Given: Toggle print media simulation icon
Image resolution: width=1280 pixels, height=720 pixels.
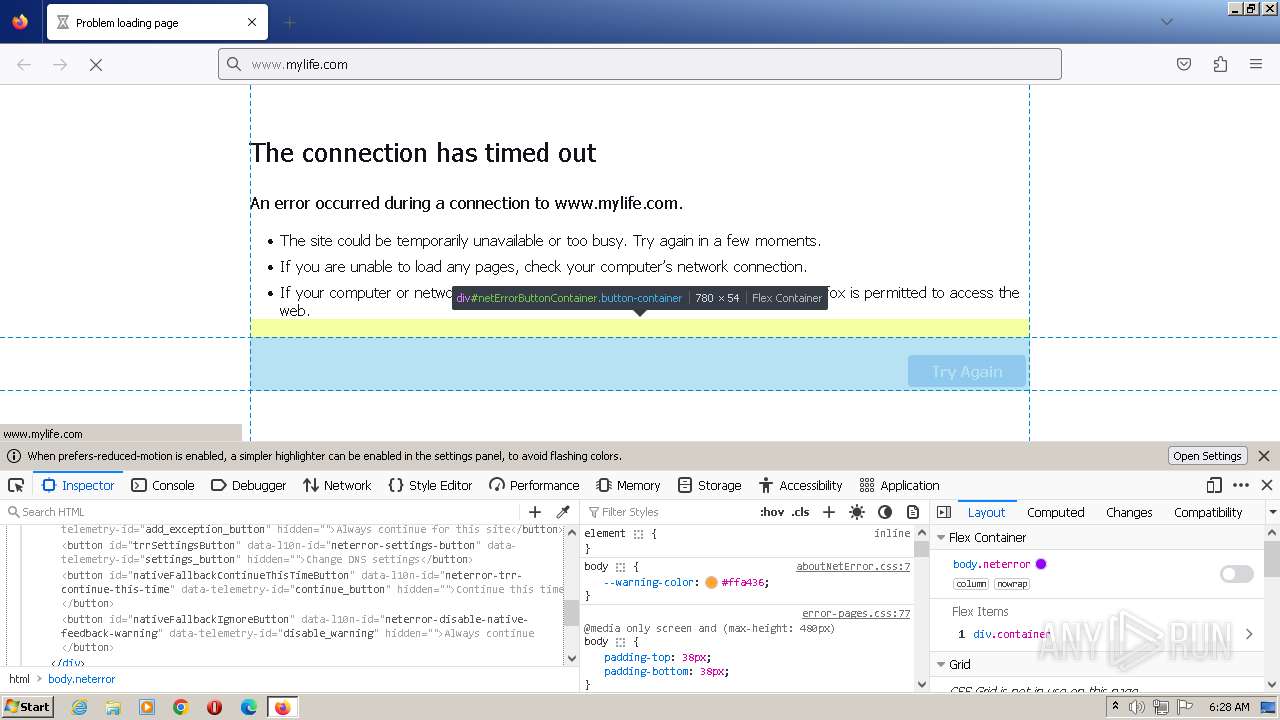Looking at the screenshot, I should point(913,512).
